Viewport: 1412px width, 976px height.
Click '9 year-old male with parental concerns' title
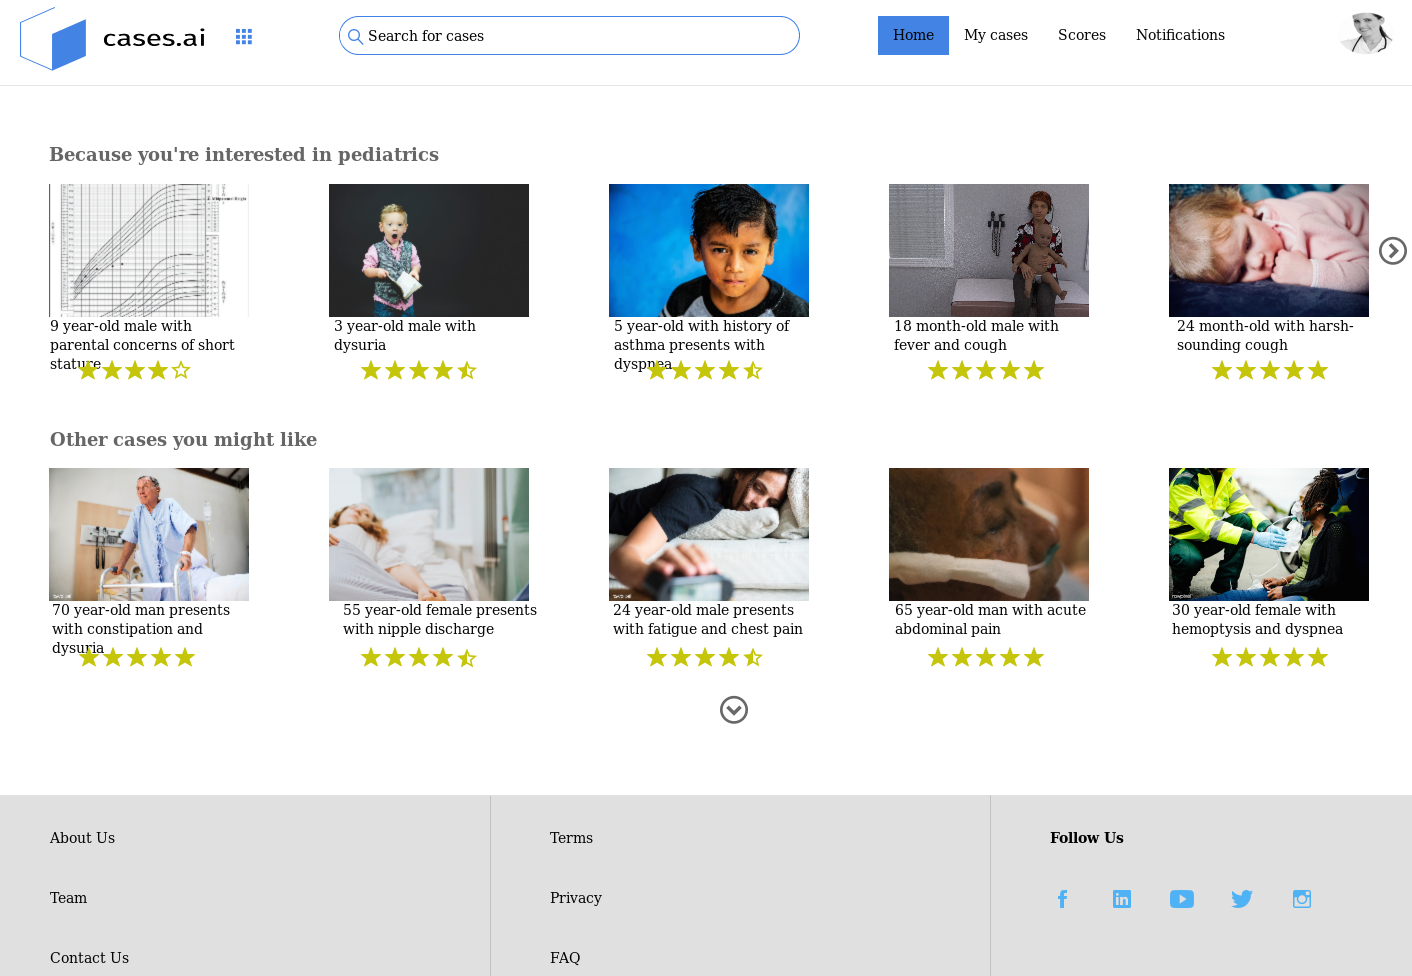click(x=142, y=345)
